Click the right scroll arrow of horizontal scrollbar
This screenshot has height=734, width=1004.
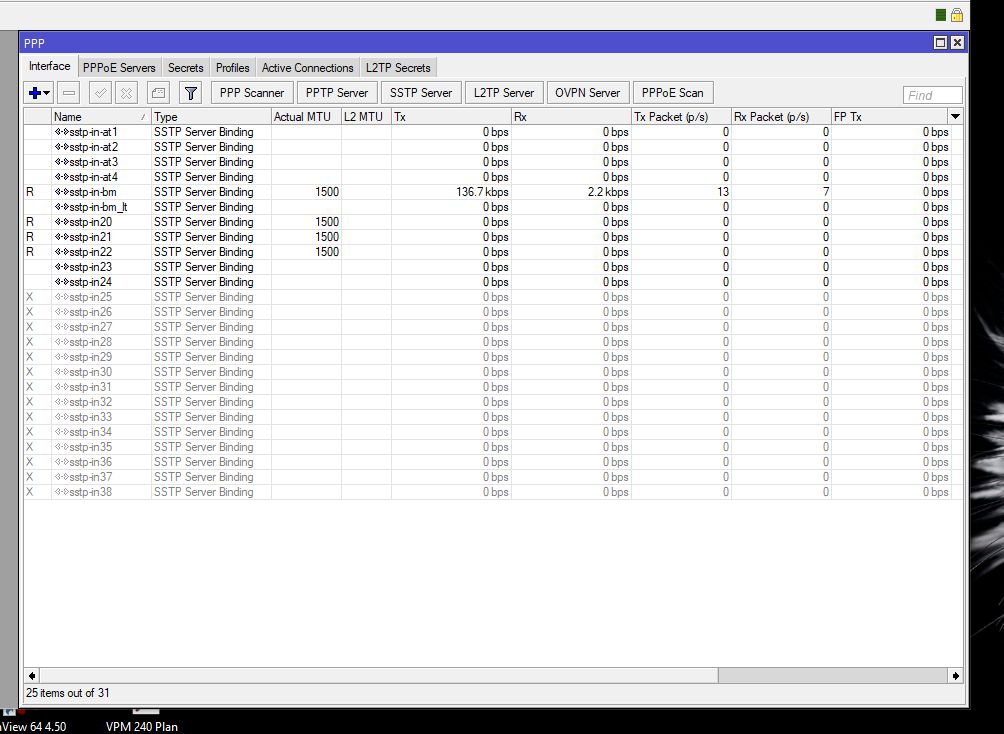[955, 676]
